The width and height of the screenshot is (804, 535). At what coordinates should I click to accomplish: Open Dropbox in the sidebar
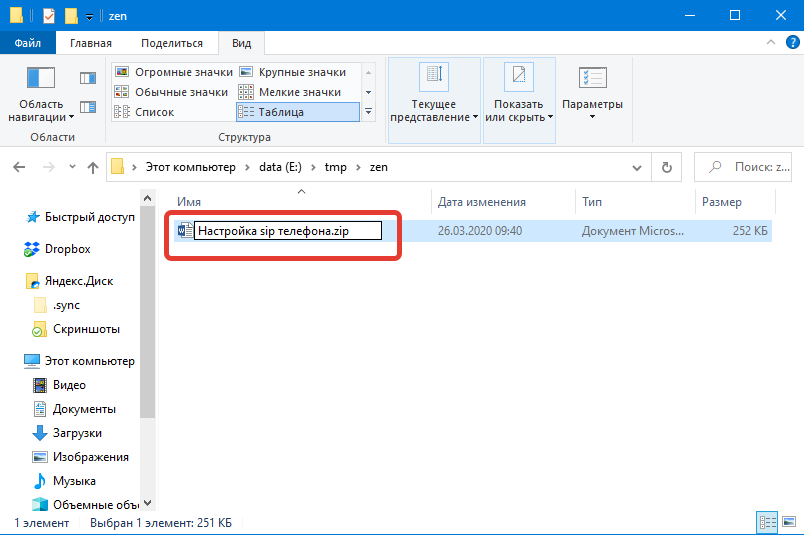click(x=57, y=249)
